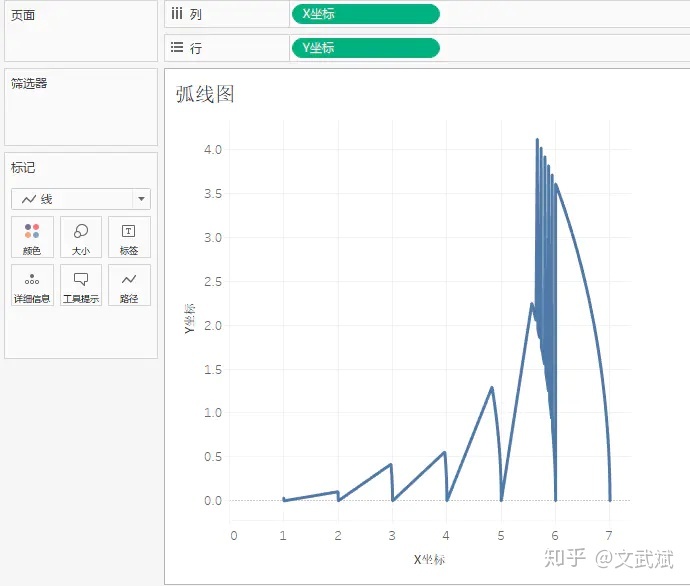Click the 3 tick label on X axis
The image size is (690, 586).
(x=392, y=535)
